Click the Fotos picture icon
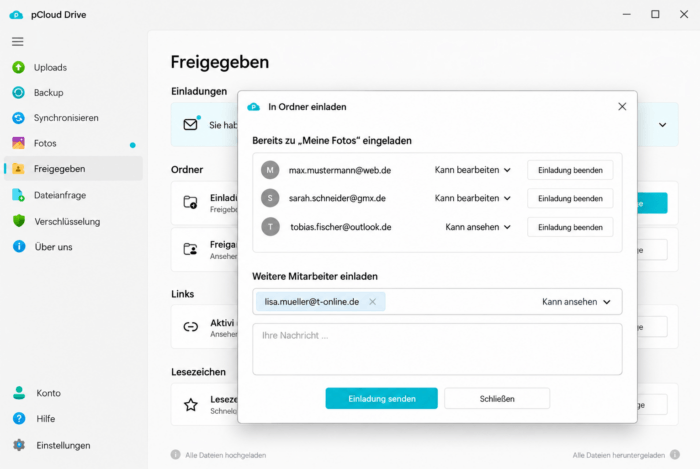This screenshot has width=700, height=469. click(x=18, y=143)
